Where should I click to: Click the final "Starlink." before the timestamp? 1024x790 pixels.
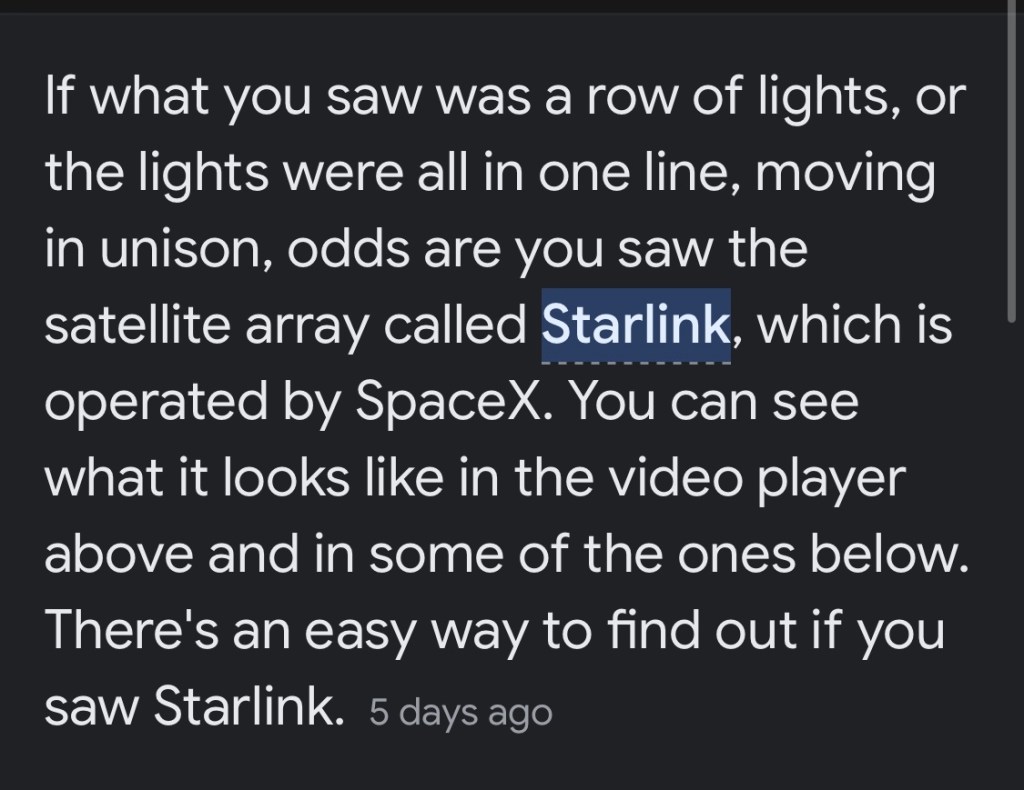pos(244,709)
